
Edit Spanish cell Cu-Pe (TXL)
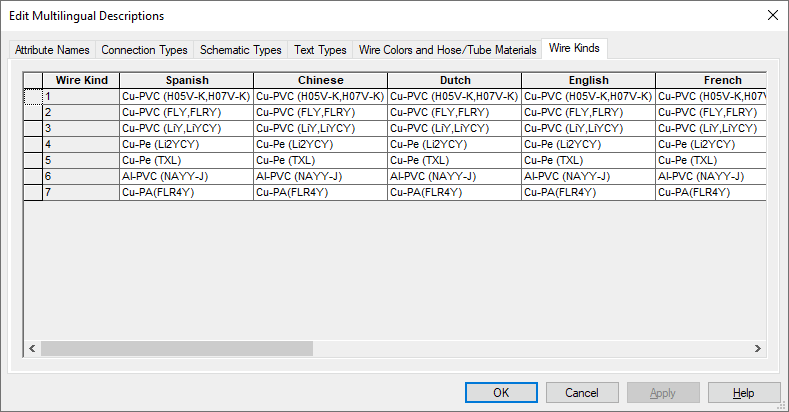click(x=187, y=160)
